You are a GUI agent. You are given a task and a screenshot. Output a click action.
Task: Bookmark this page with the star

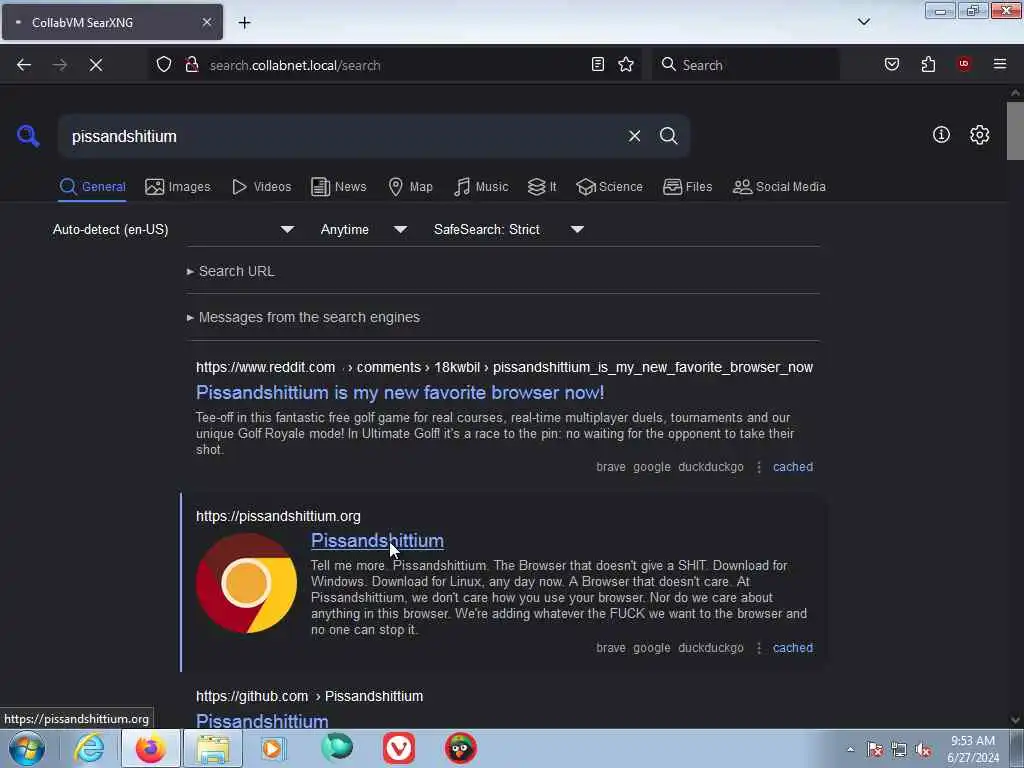626,64
